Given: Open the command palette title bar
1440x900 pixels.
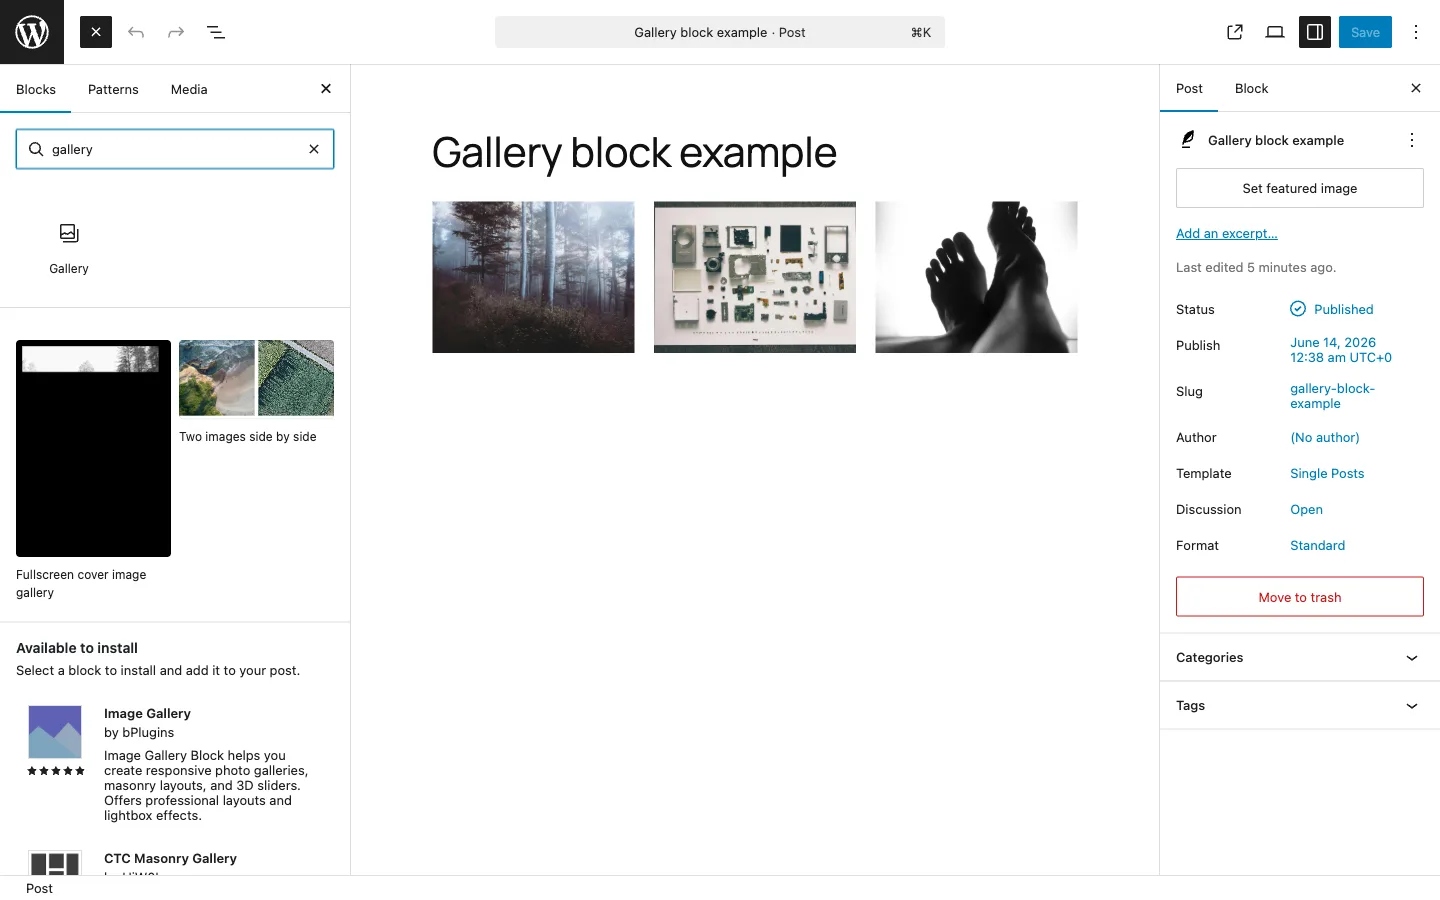Looking at the screenshot, I should [720, 32].
